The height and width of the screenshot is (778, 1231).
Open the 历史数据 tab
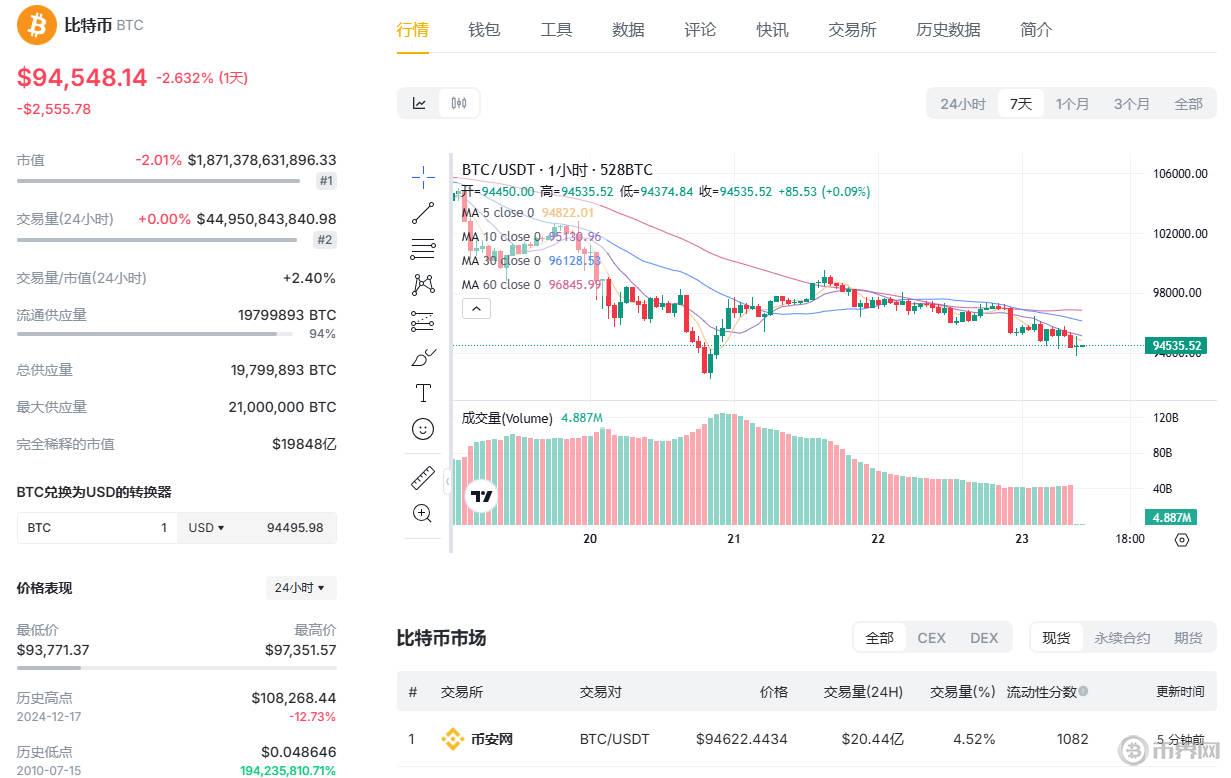(948, 30)
